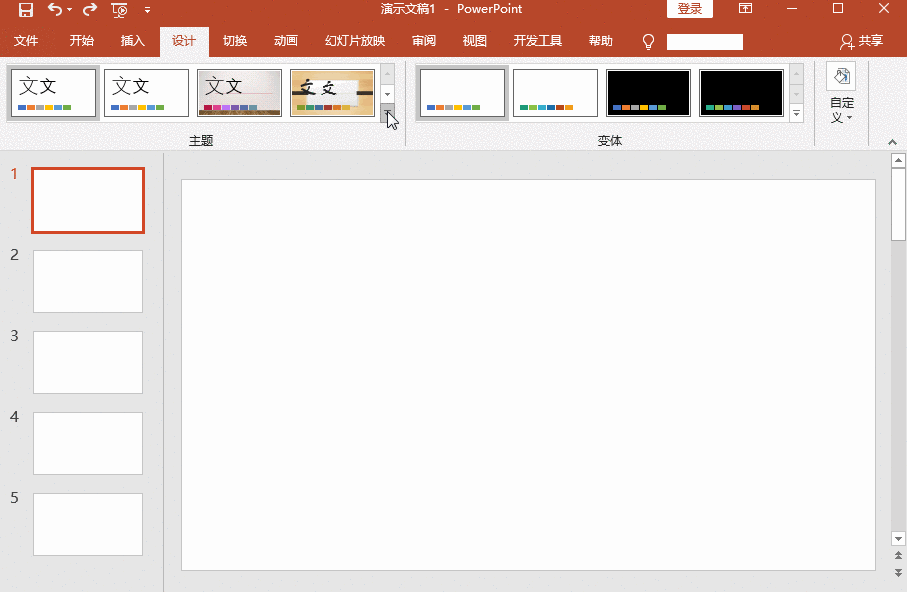Switch to the 动画 (Animations) tab
Screen dimensions: 907x592
(286, 42)
